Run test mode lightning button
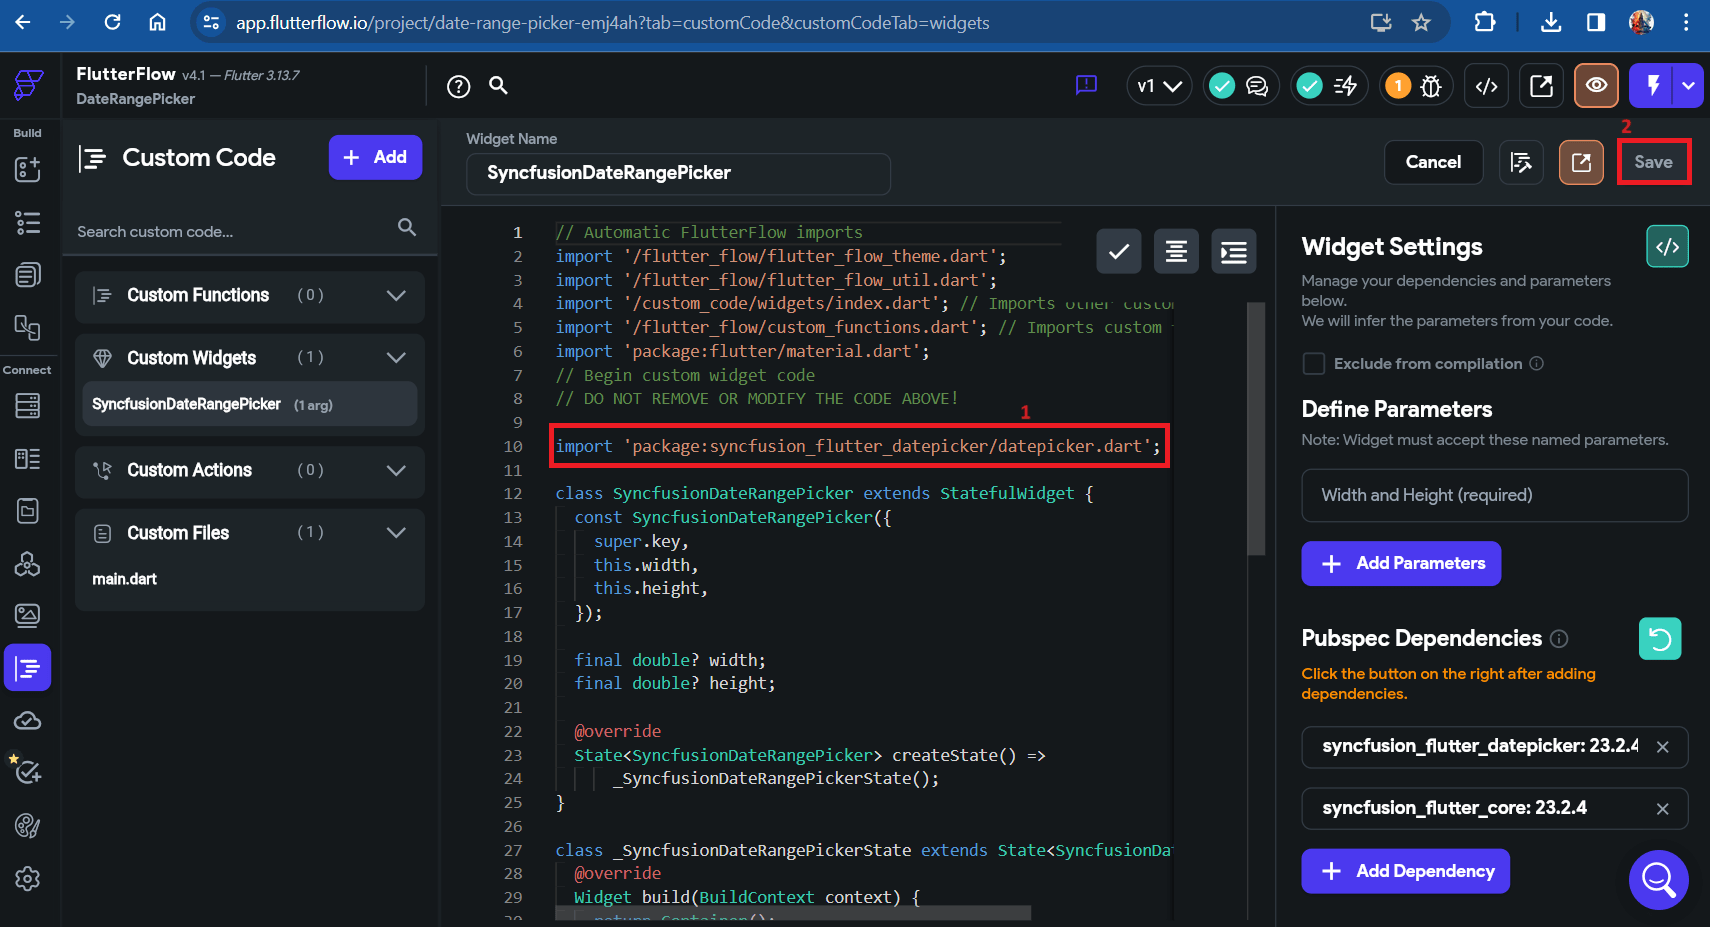 (1652, 86)
